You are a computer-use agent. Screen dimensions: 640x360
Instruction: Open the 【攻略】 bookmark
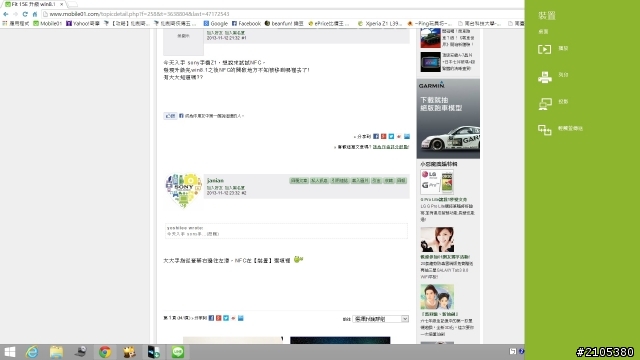[x=127, y=24]
